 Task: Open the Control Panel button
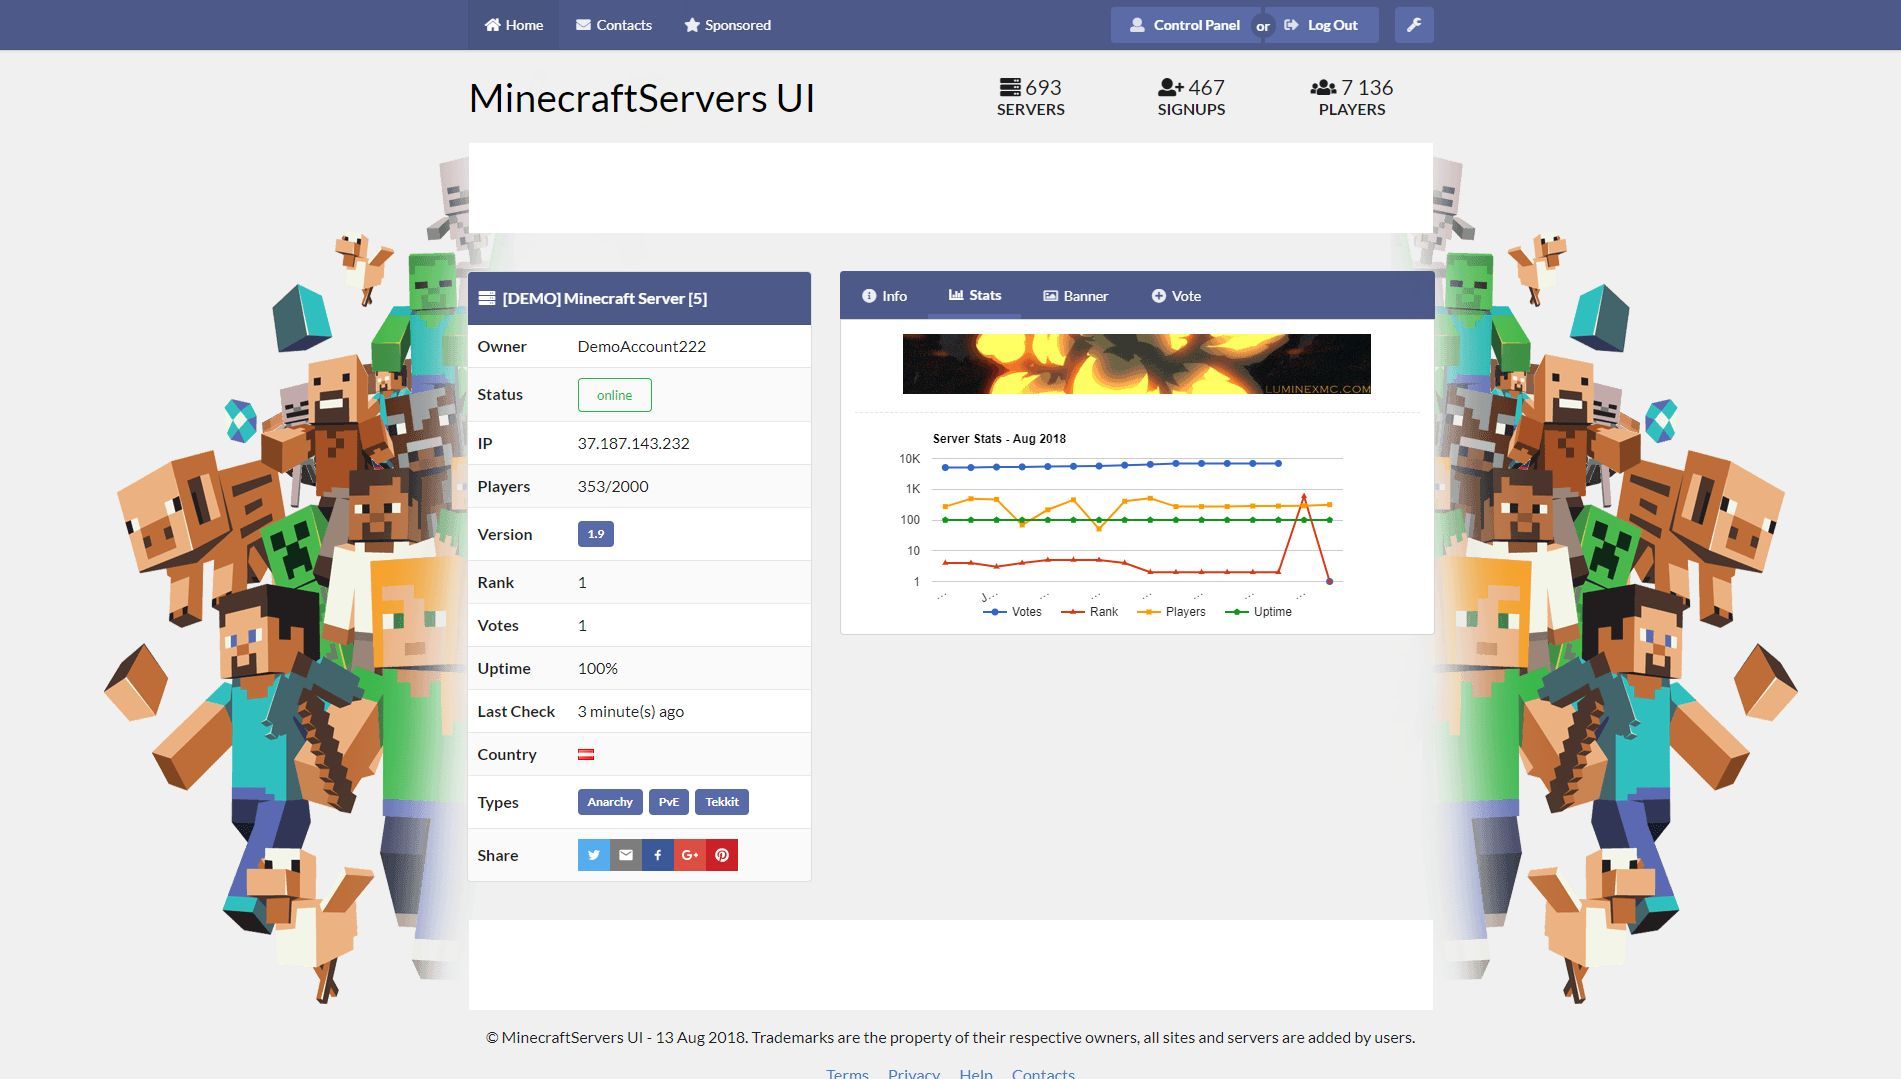[x=1184, y=25]
